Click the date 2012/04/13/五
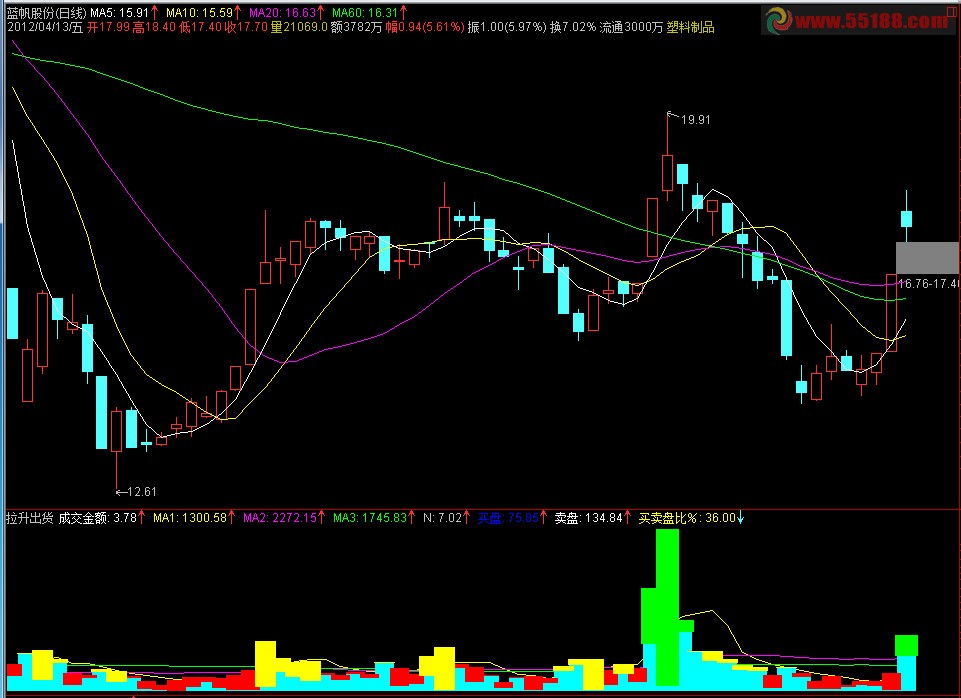Screen dimensions: 961x698 tap(45, 27)
